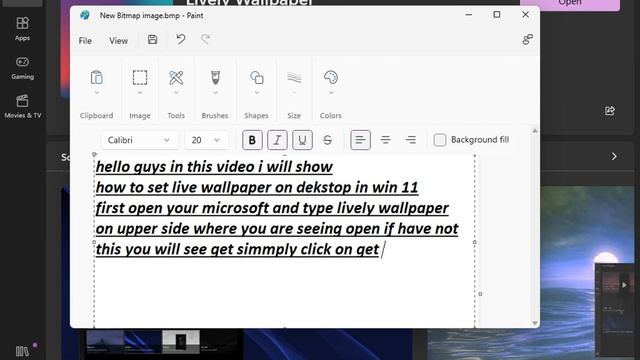Image resolution: width=640 pixels, height=360 pixels.
Task: Open the Clipboard paste icon
Action: (x=97, y=77)
